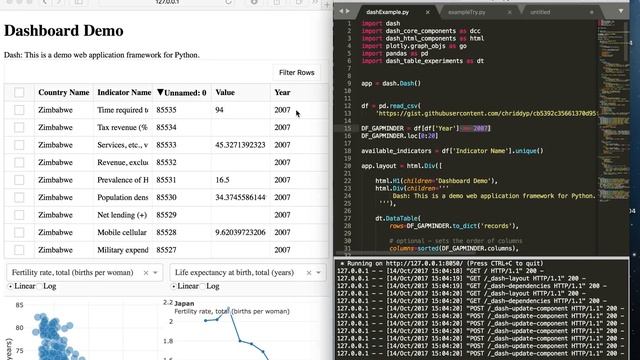
Task: Click the Indicator cell 'Net lending (+)'
Action: coord(122,215)
